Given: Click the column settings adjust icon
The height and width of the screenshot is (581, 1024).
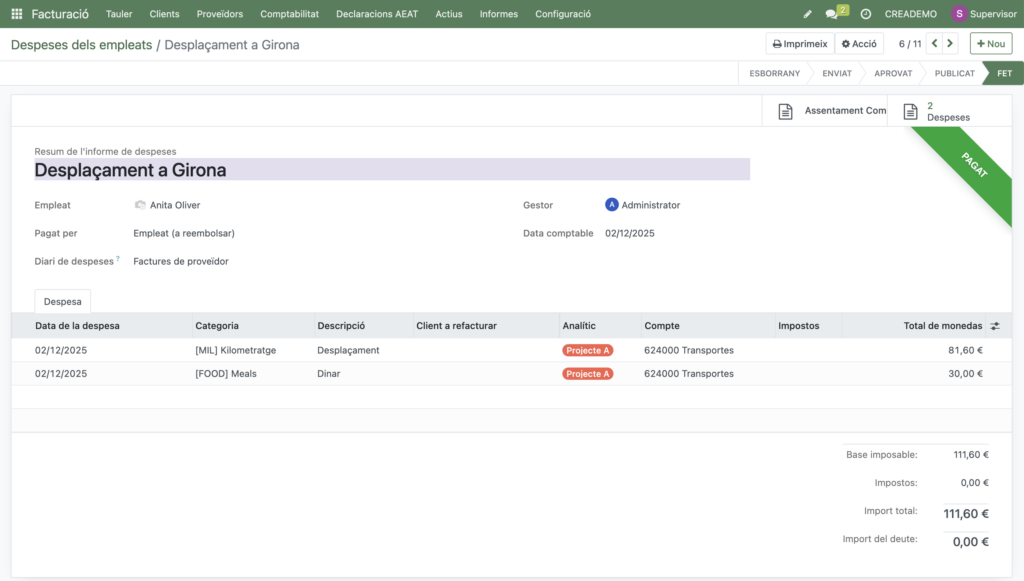Looking at the screenshot, I should (995, 326).
